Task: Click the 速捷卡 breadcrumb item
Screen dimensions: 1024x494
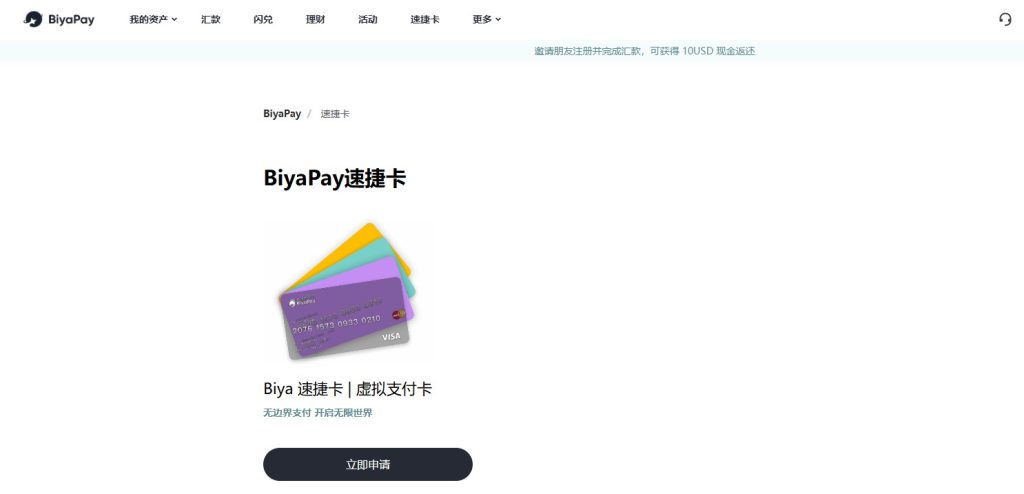Action: click(x=335, y=114)
